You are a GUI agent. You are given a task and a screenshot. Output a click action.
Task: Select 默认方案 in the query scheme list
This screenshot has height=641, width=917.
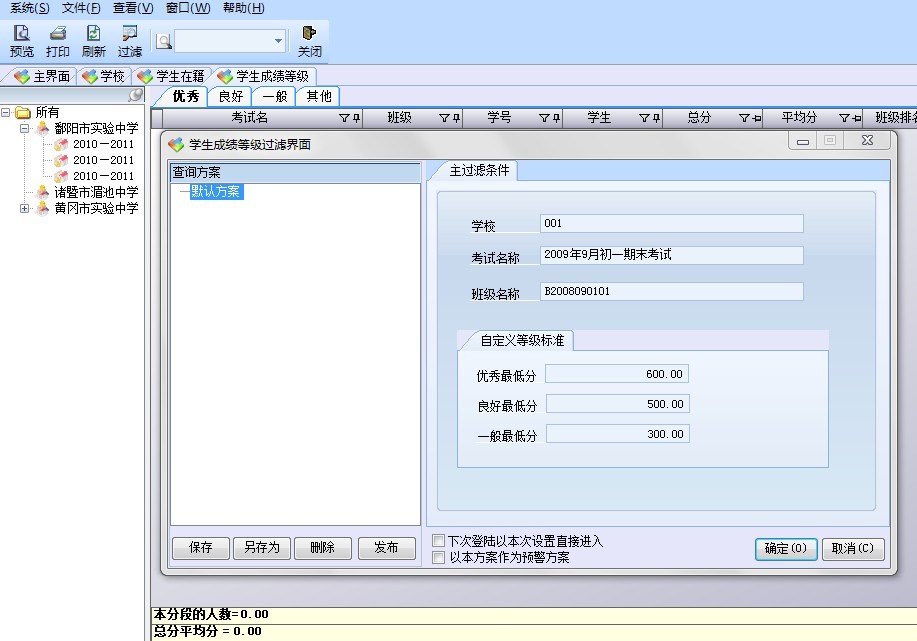coord(216,192)
